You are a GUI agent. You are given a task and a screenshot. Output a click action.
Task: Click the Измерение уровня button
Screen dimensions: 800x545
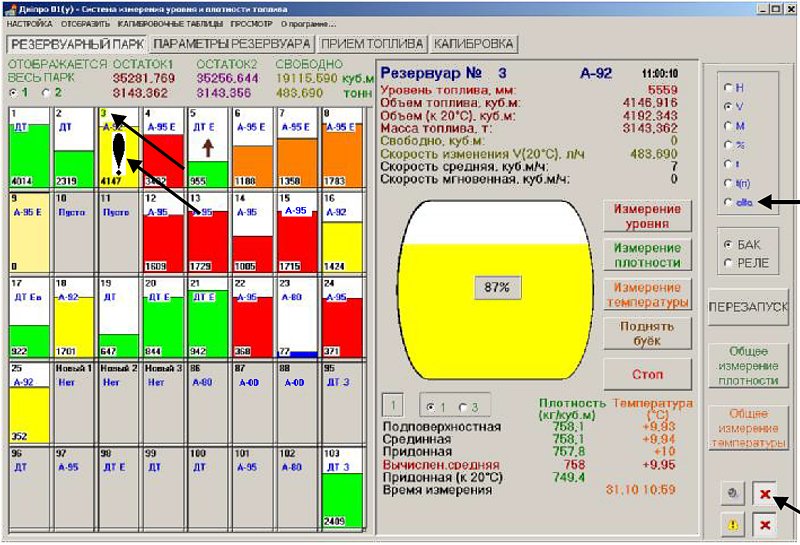(647, 216)
